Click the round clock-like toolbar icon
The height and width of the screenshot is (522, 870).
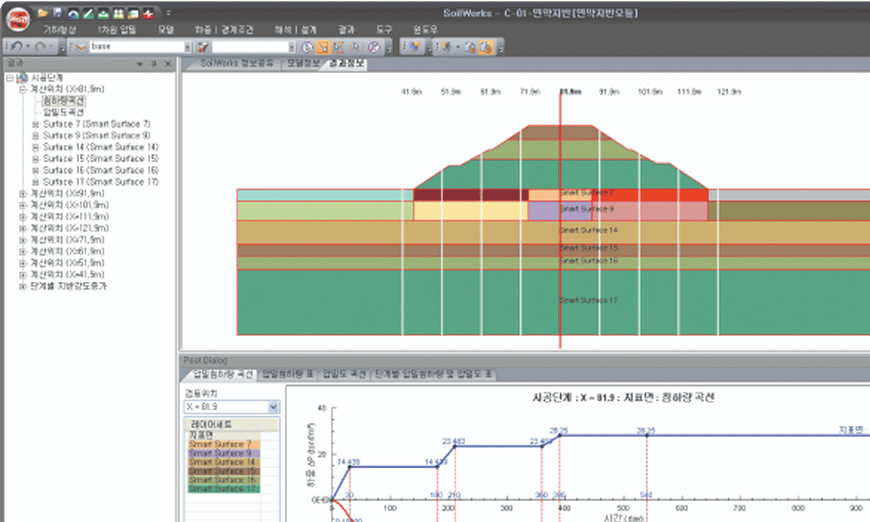coord(307,47)
